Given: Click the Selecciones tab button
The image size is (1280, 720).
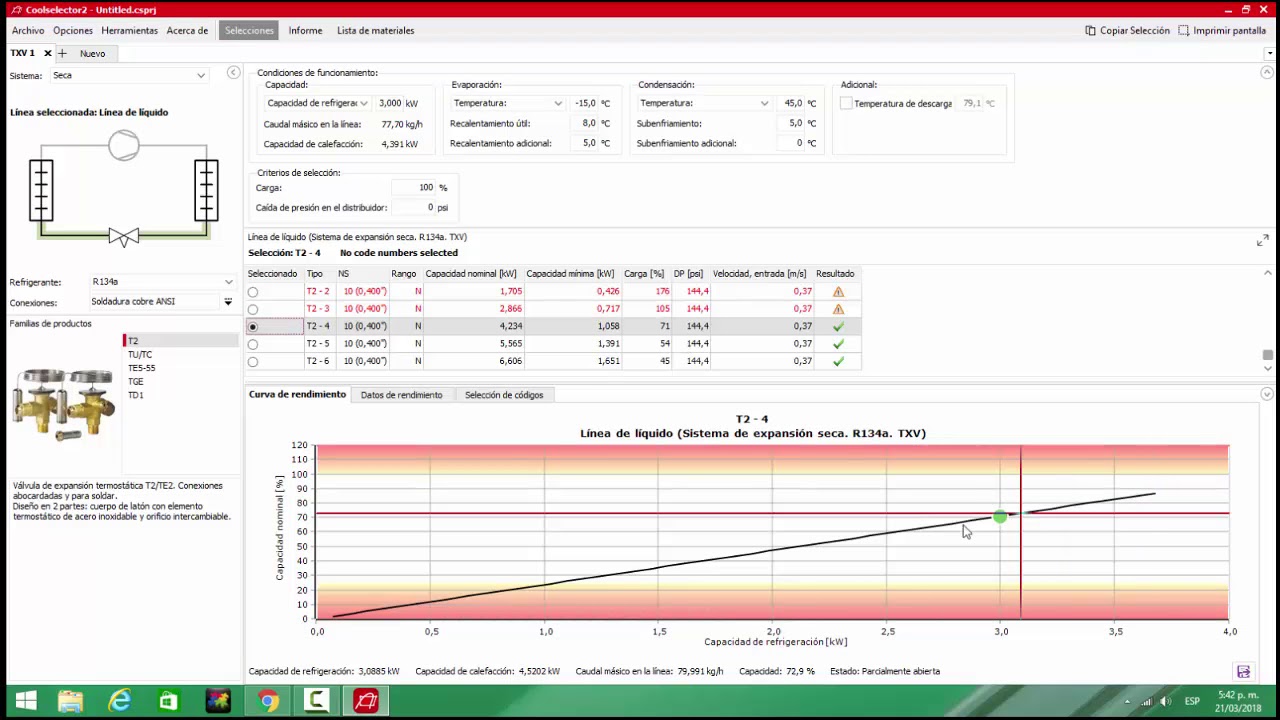Looking at the screenshot, I should [249, 30].
